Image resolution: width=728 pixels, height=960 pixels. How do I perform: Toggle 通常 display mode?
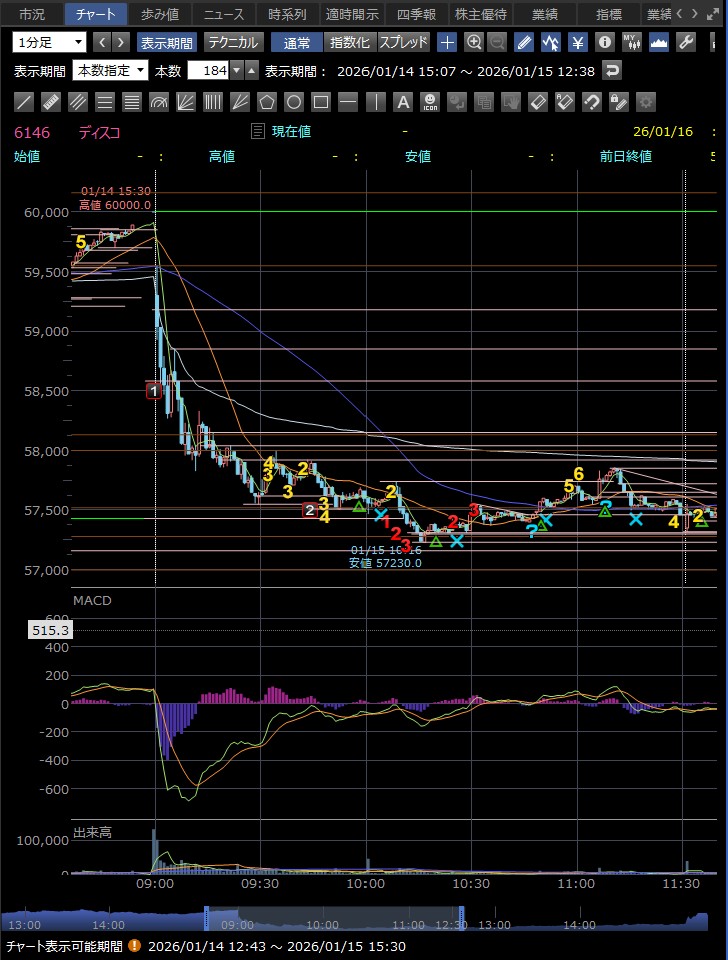(x=297, y=42)
